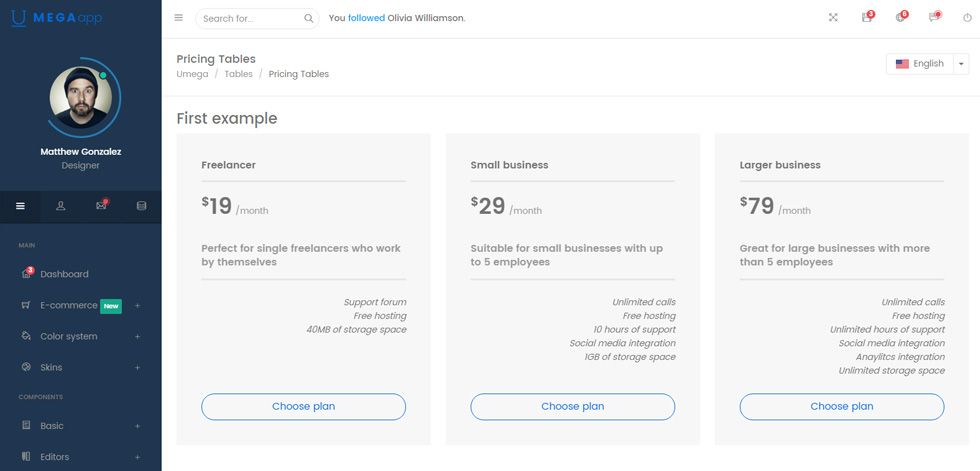
Task: Expand the Basic submenu plus
Action: pyautogui.click(x=138, y=426)
